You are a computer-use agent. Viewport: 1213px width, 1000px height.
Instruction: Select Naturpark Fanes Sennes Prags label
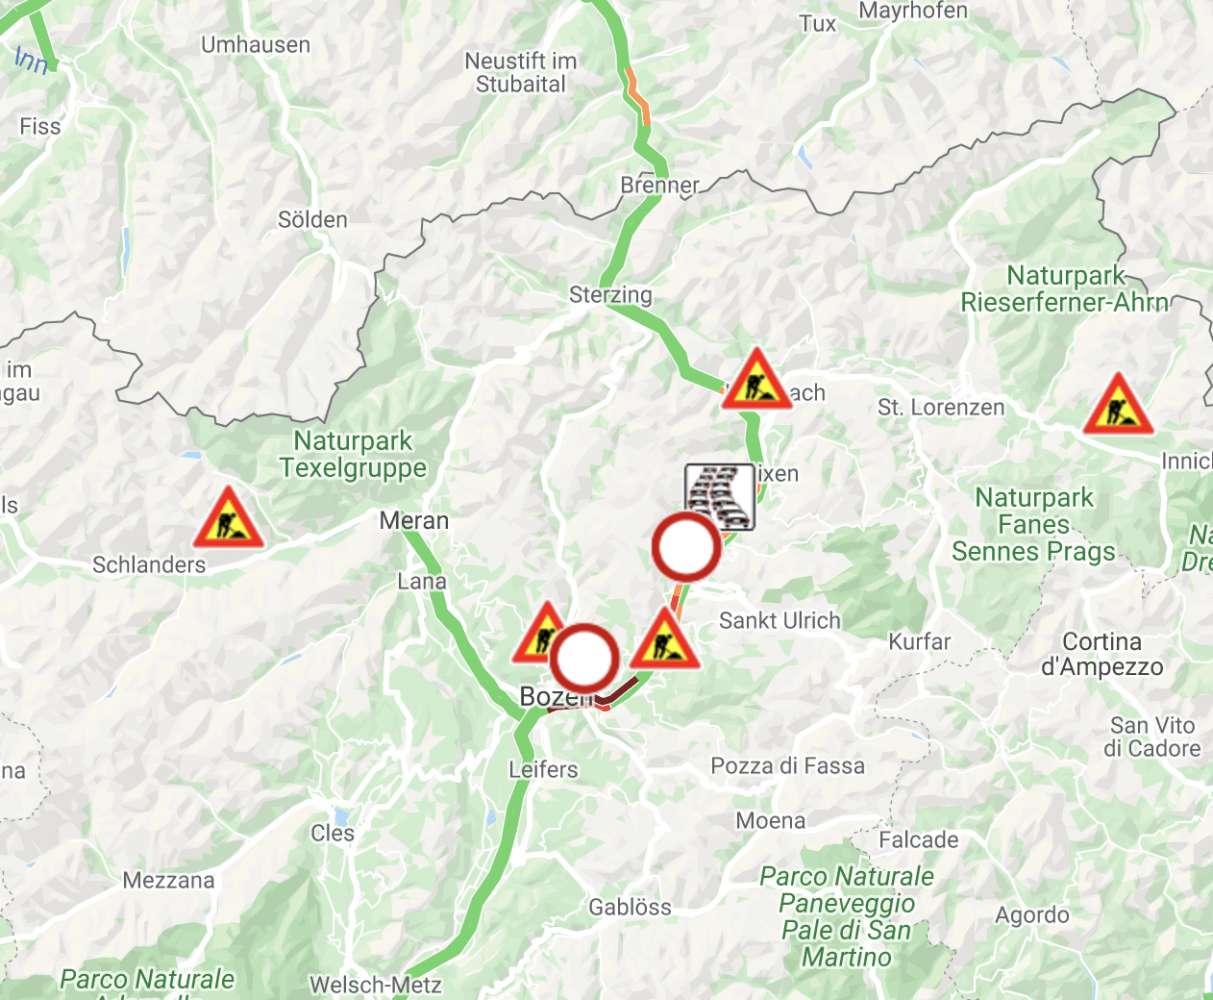click(1034, 524)
